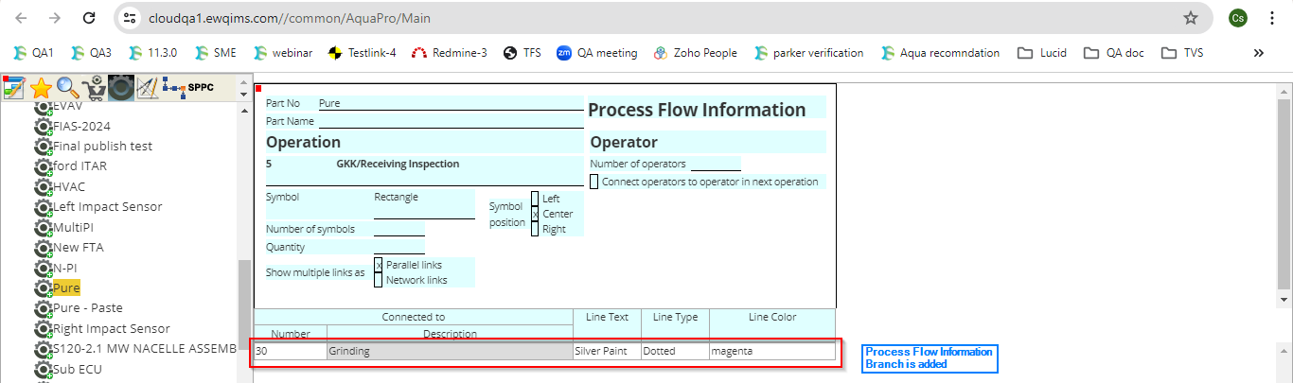Click the gear icon beside FIAS-2024
Screen dimensions: 1293x384
pyautogui.click(x=43, y=126)
